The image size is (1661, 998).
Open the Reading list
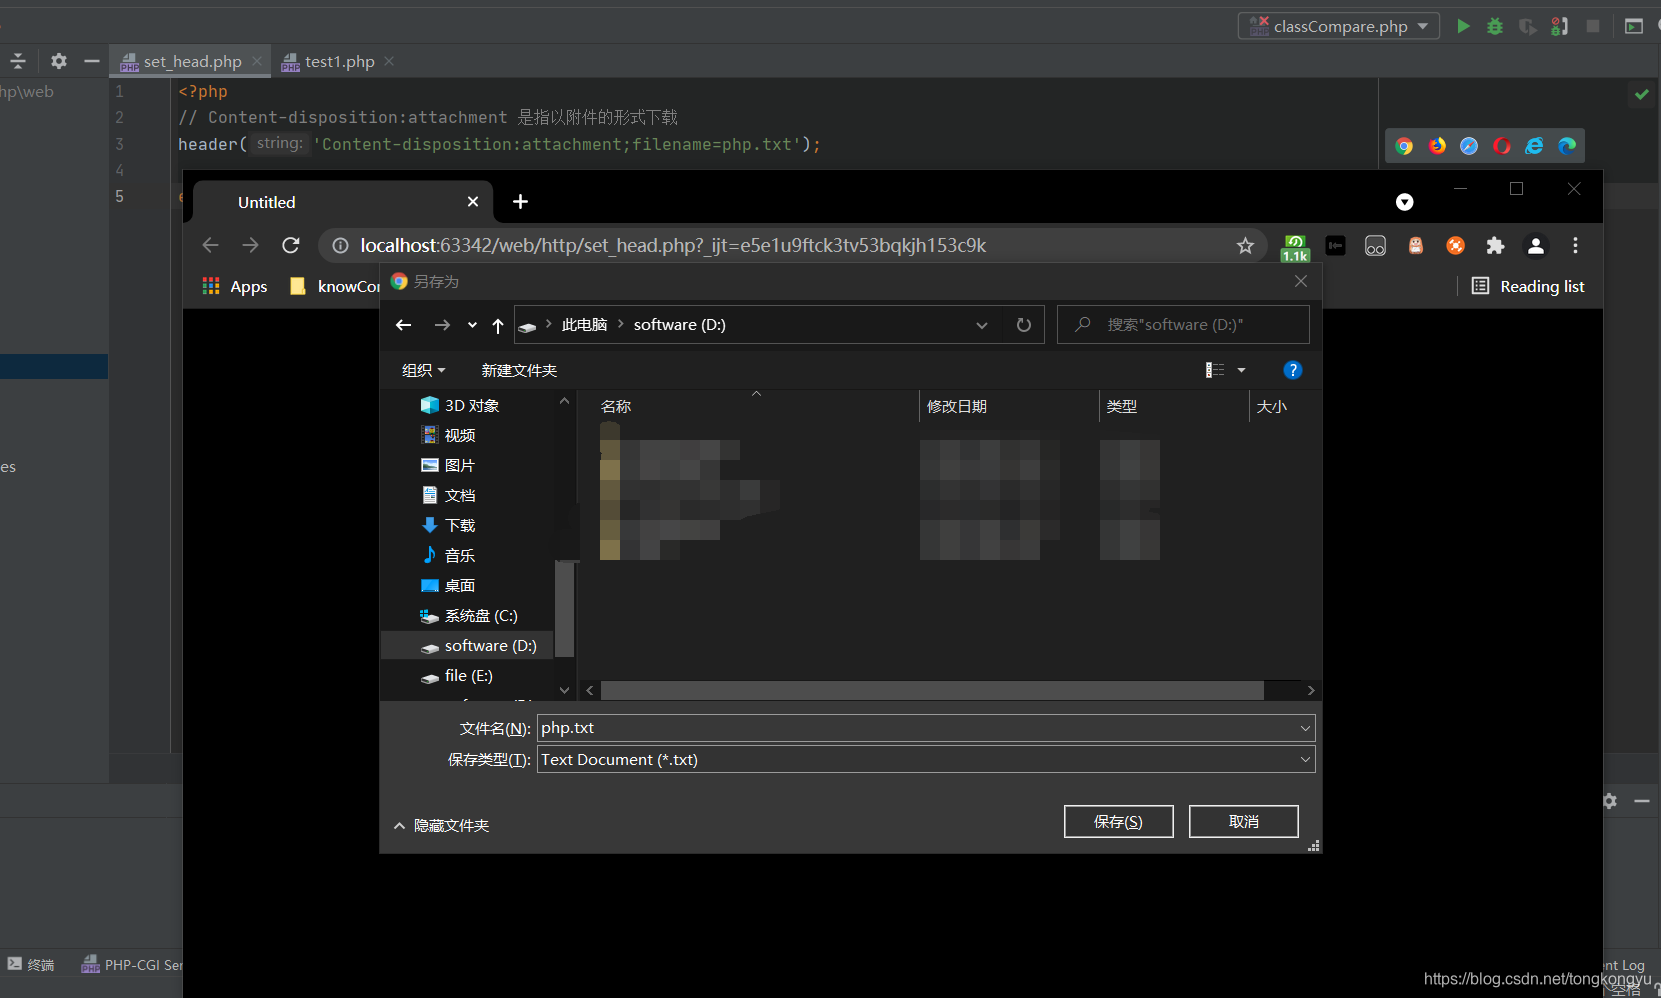point(1528,286)
